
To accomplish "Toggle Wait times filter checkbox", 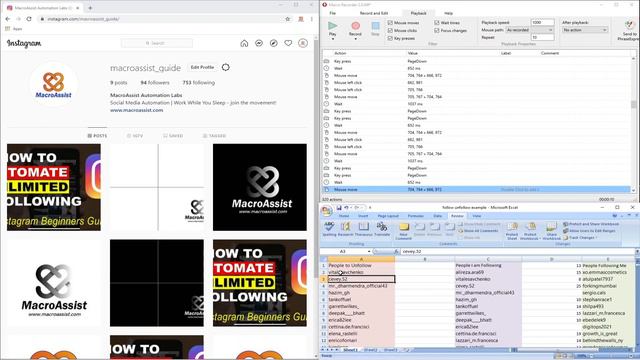I will [x=437, y=23].
